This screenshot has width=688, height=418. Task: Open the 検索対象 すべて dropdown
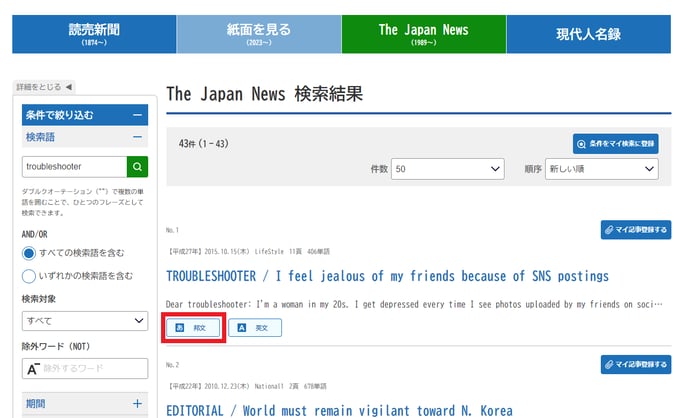coord(85,321)
